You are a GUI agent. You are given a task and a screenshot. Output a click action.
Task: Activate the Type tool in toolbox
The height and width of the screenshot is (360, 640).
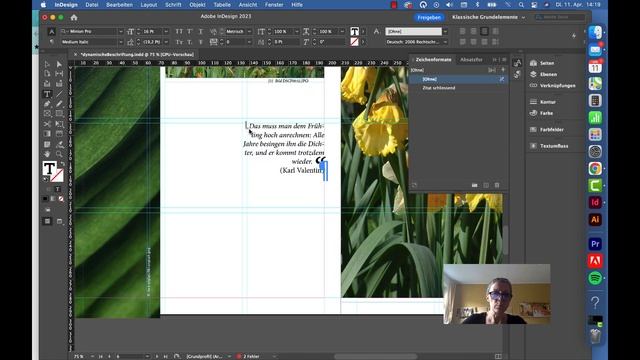point(47,94)
